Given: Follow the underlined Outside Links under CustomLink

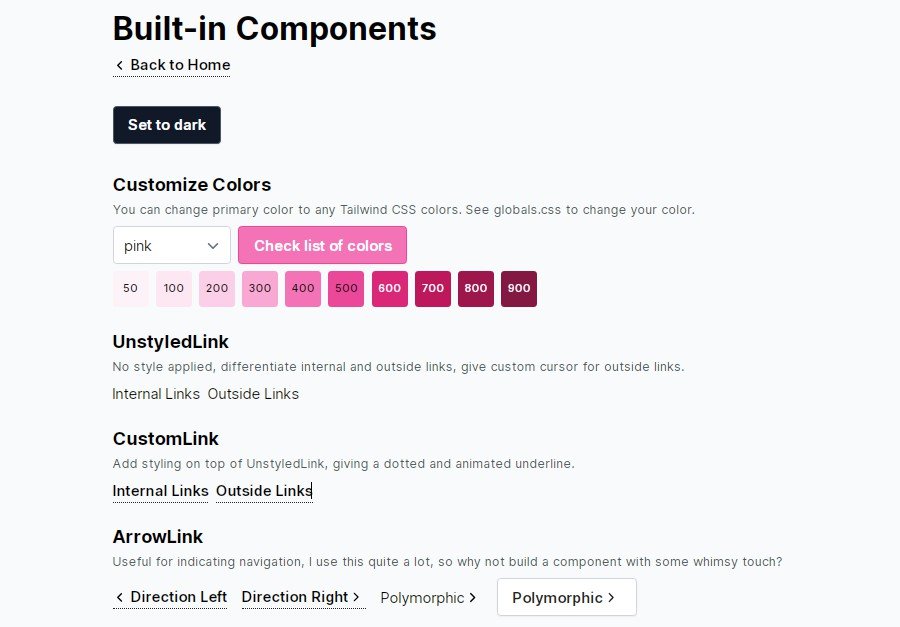Looking at the screenshot, I should (263, 491).
